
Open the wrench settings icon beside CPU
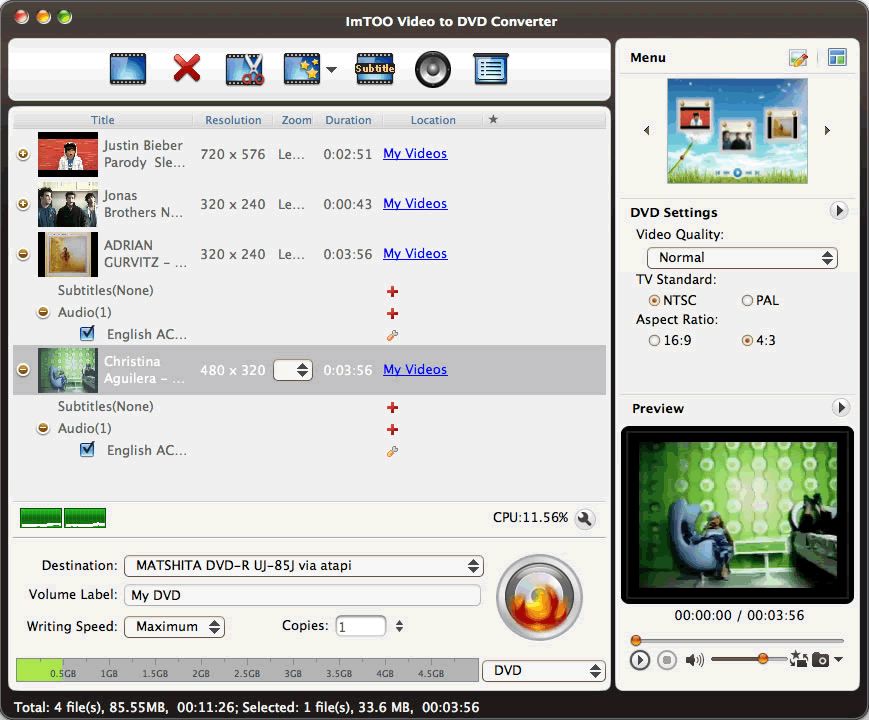click(x=585, y=518)
